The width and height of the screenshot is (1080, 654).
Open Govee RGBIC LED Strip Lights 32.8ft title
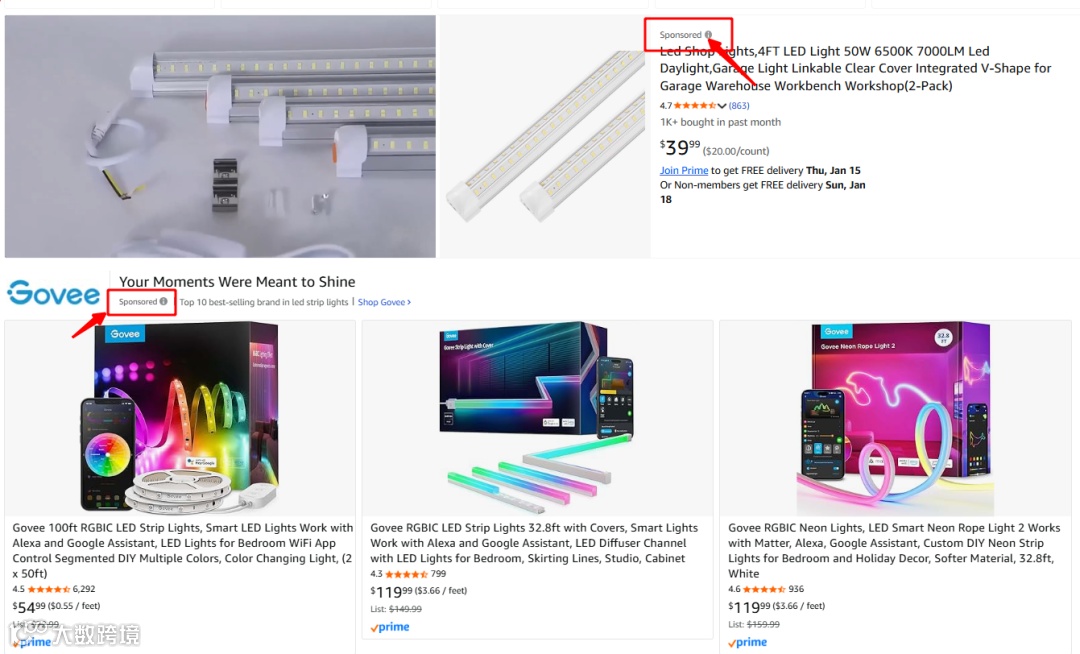(x=534, y=542)
